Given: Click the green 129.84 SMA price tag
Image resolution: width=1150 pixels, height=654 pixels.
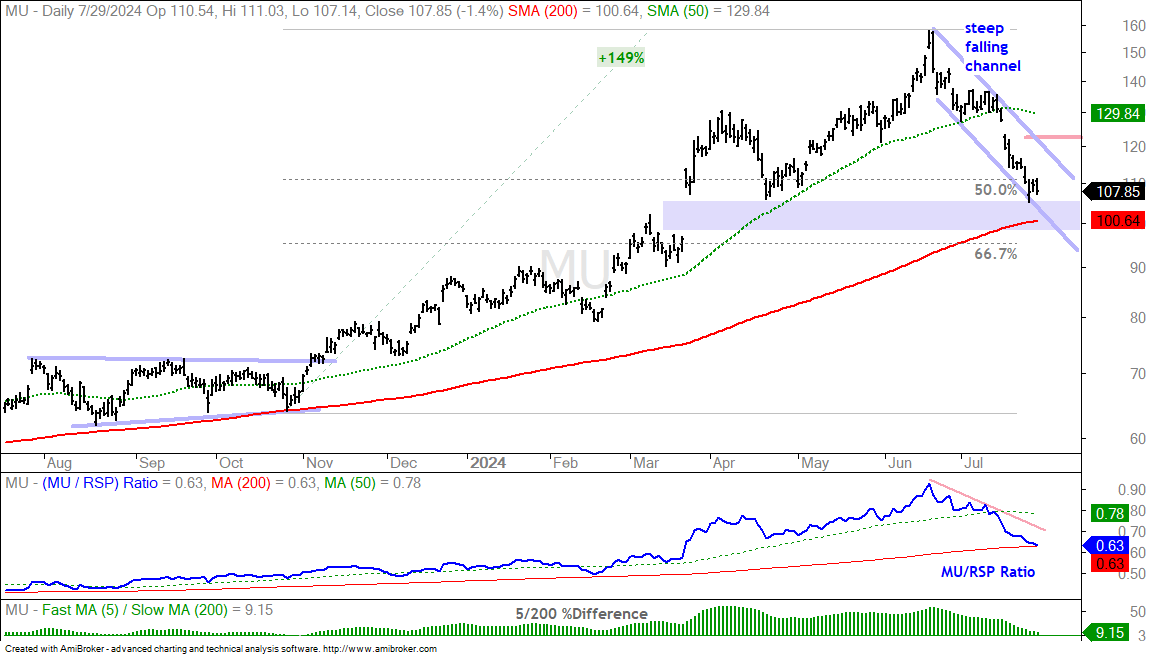Looking at the screenshot, I should tap(1117, 114).
